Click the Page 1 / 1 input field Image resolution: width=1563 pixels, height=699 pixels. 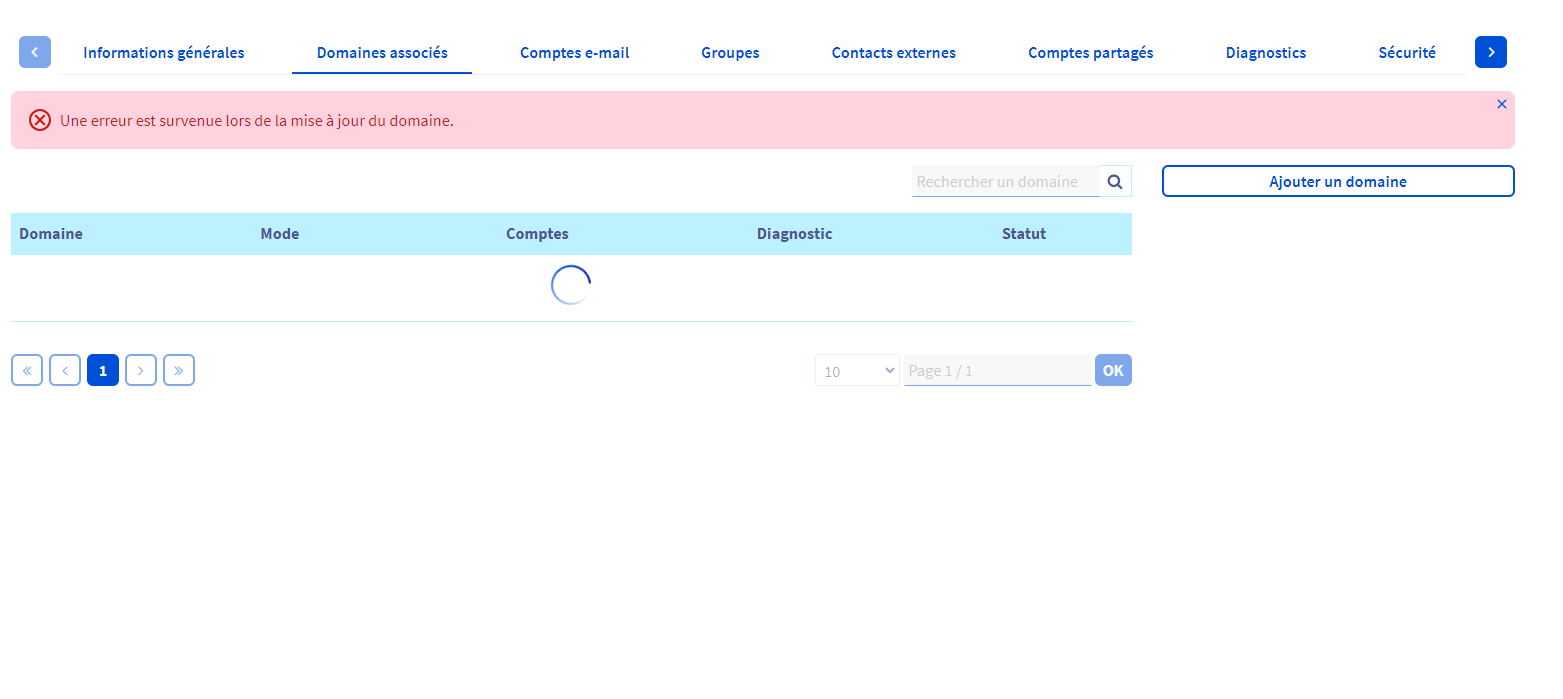coord(996,371)
